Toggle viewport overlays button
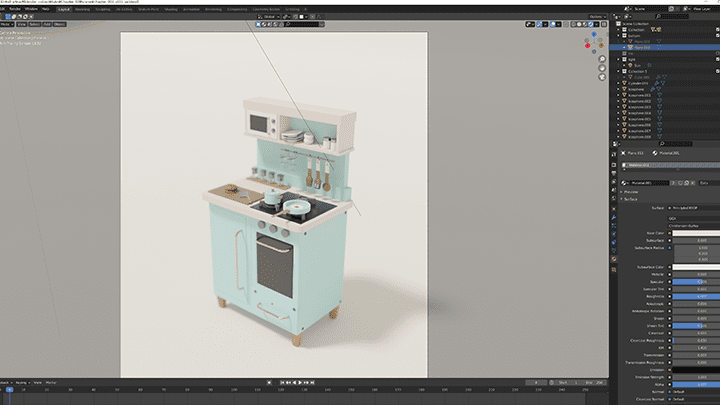This screenshot has height=405, width=720. pos(553,24)
